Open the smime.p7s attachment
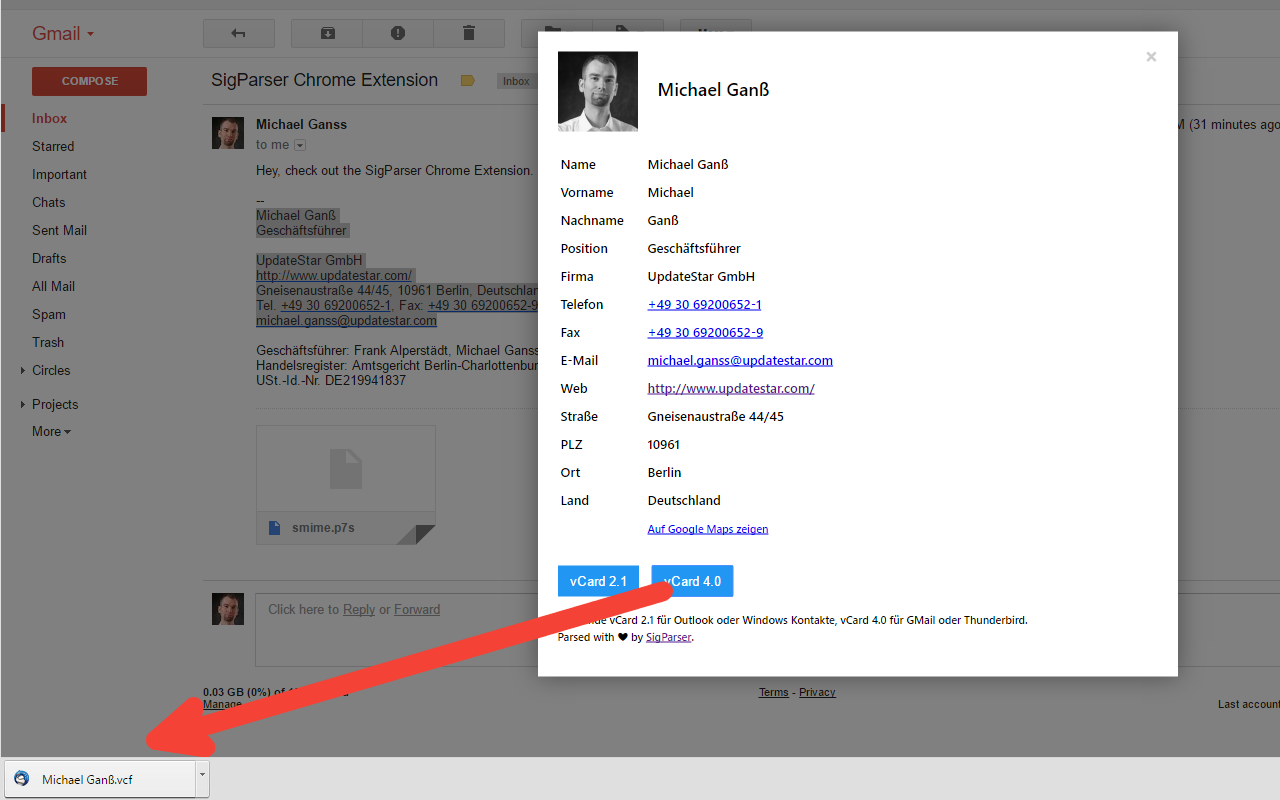Image resolution: width=1280 pixels, height=800 pixels. point(346,485)
